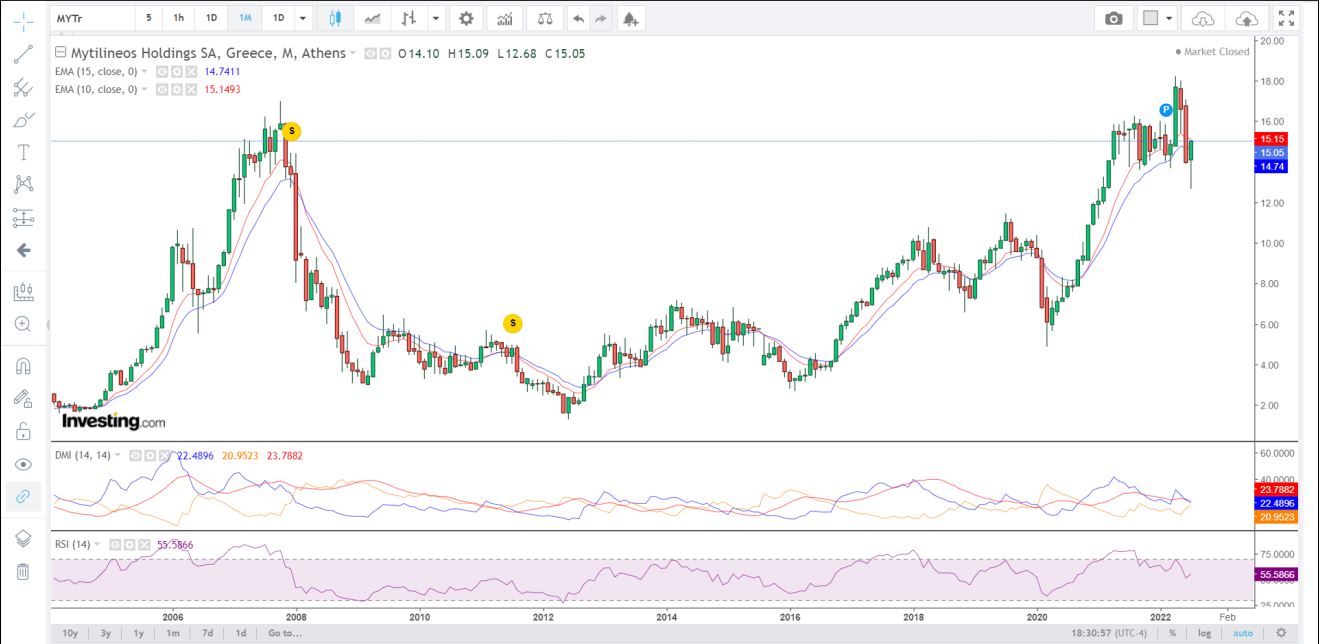1321x644 pixels.
Task: Save chart layout with cloud upload icon
Action: (1246, 18)
